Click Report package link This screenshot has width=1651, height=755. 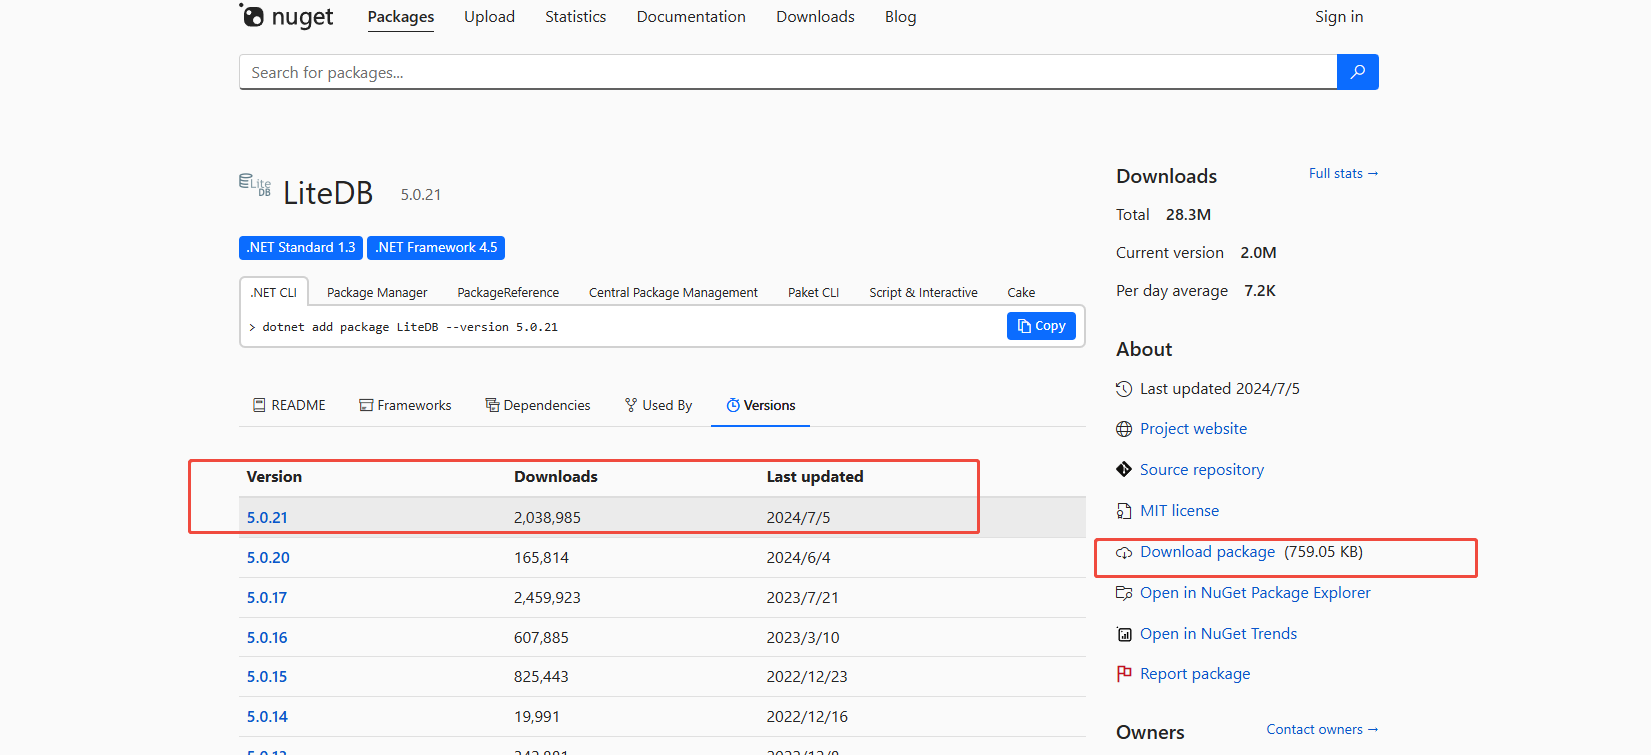coord(1195,674)
